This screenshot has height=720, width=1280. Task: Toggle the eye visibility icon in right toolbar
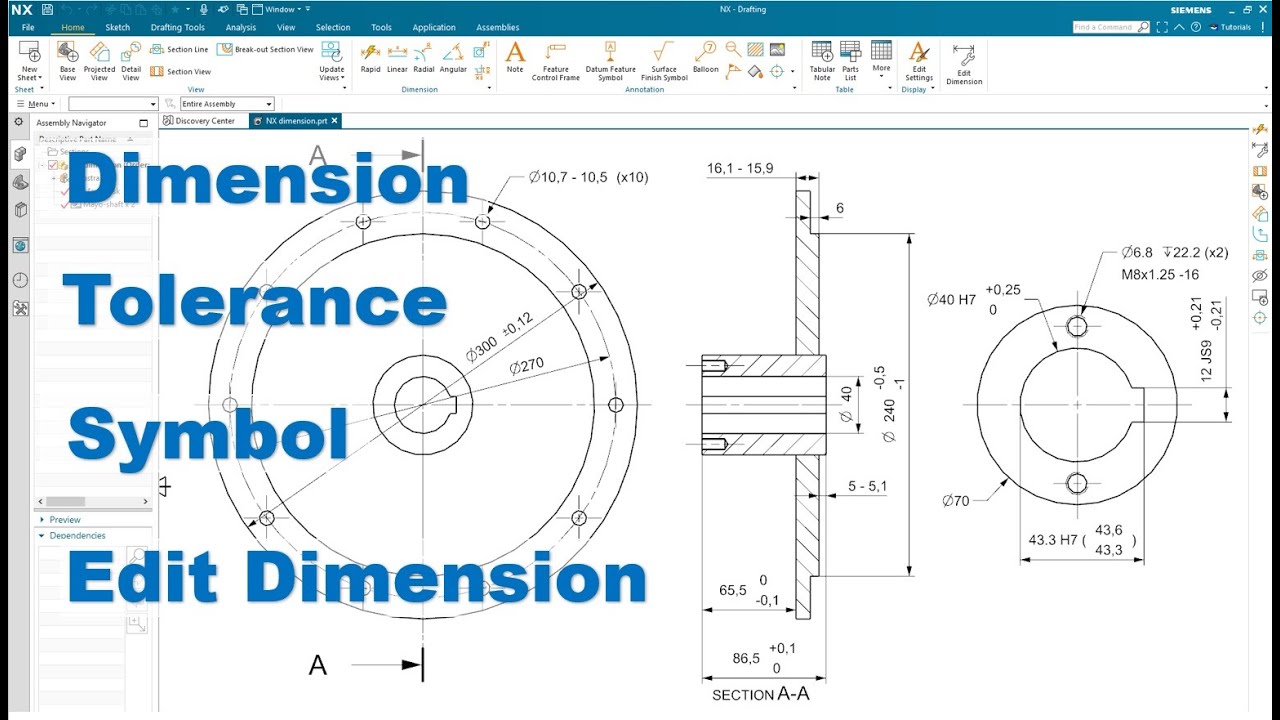click(1259, 275)
